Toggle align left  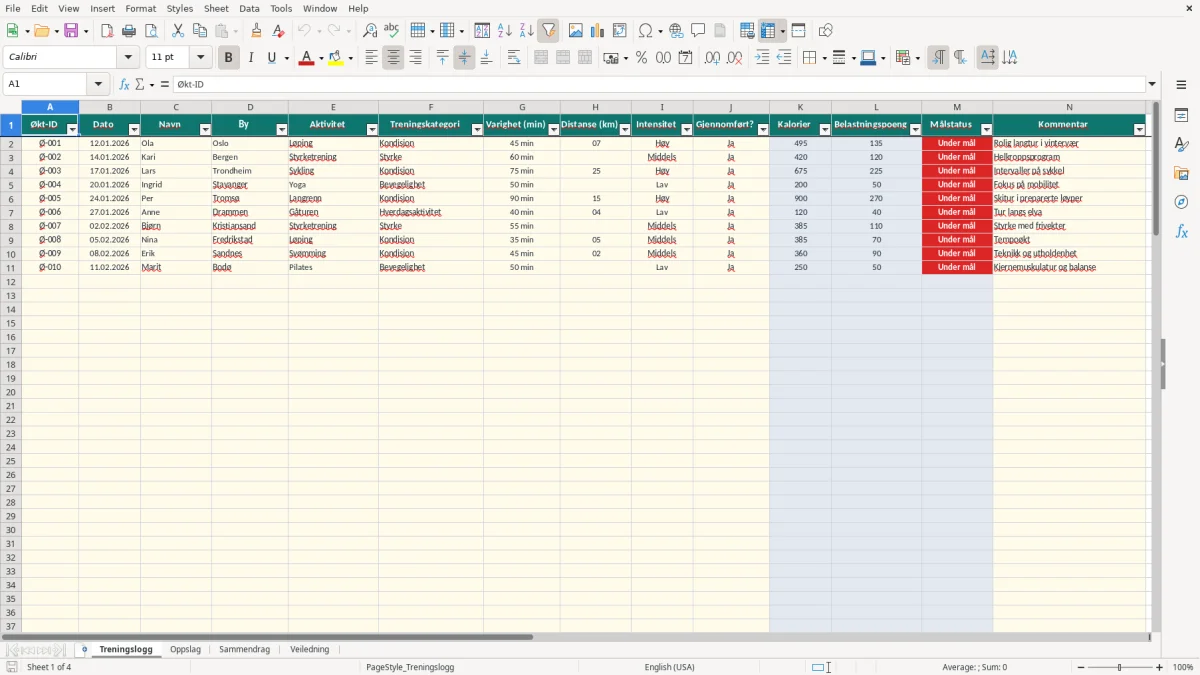[x=371, y=58]
